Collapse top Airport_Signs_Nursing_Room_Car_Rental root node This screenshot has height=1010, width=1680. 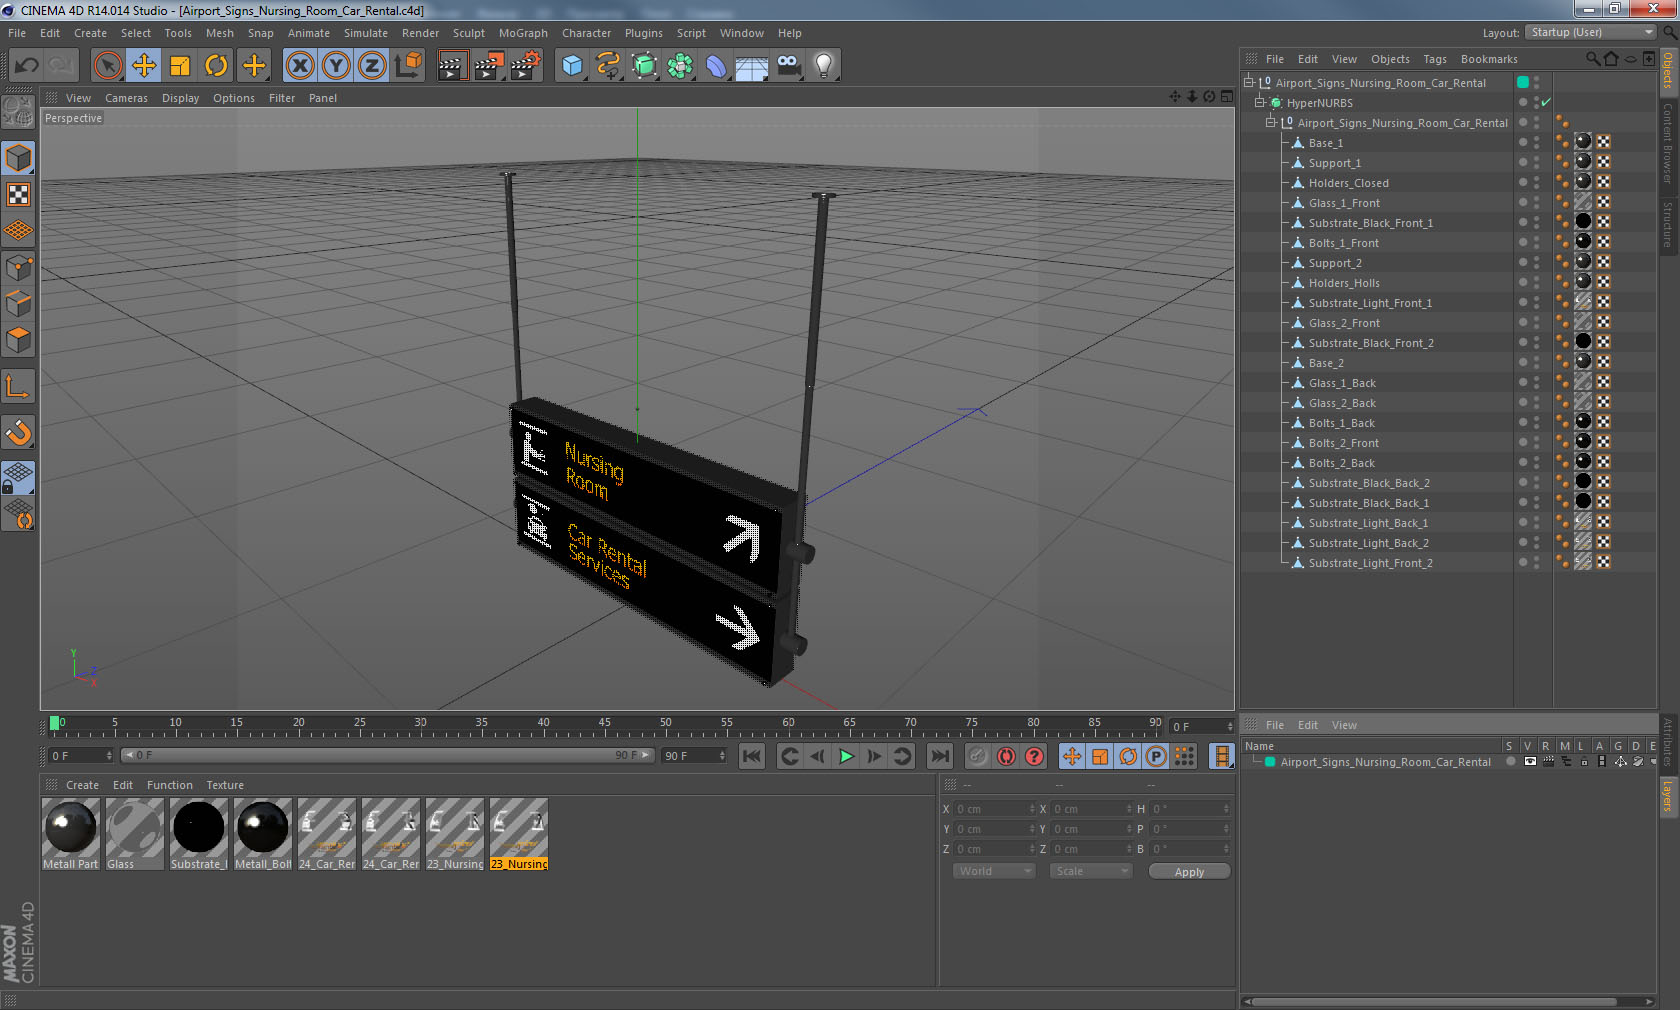[x=1249, y=82]
